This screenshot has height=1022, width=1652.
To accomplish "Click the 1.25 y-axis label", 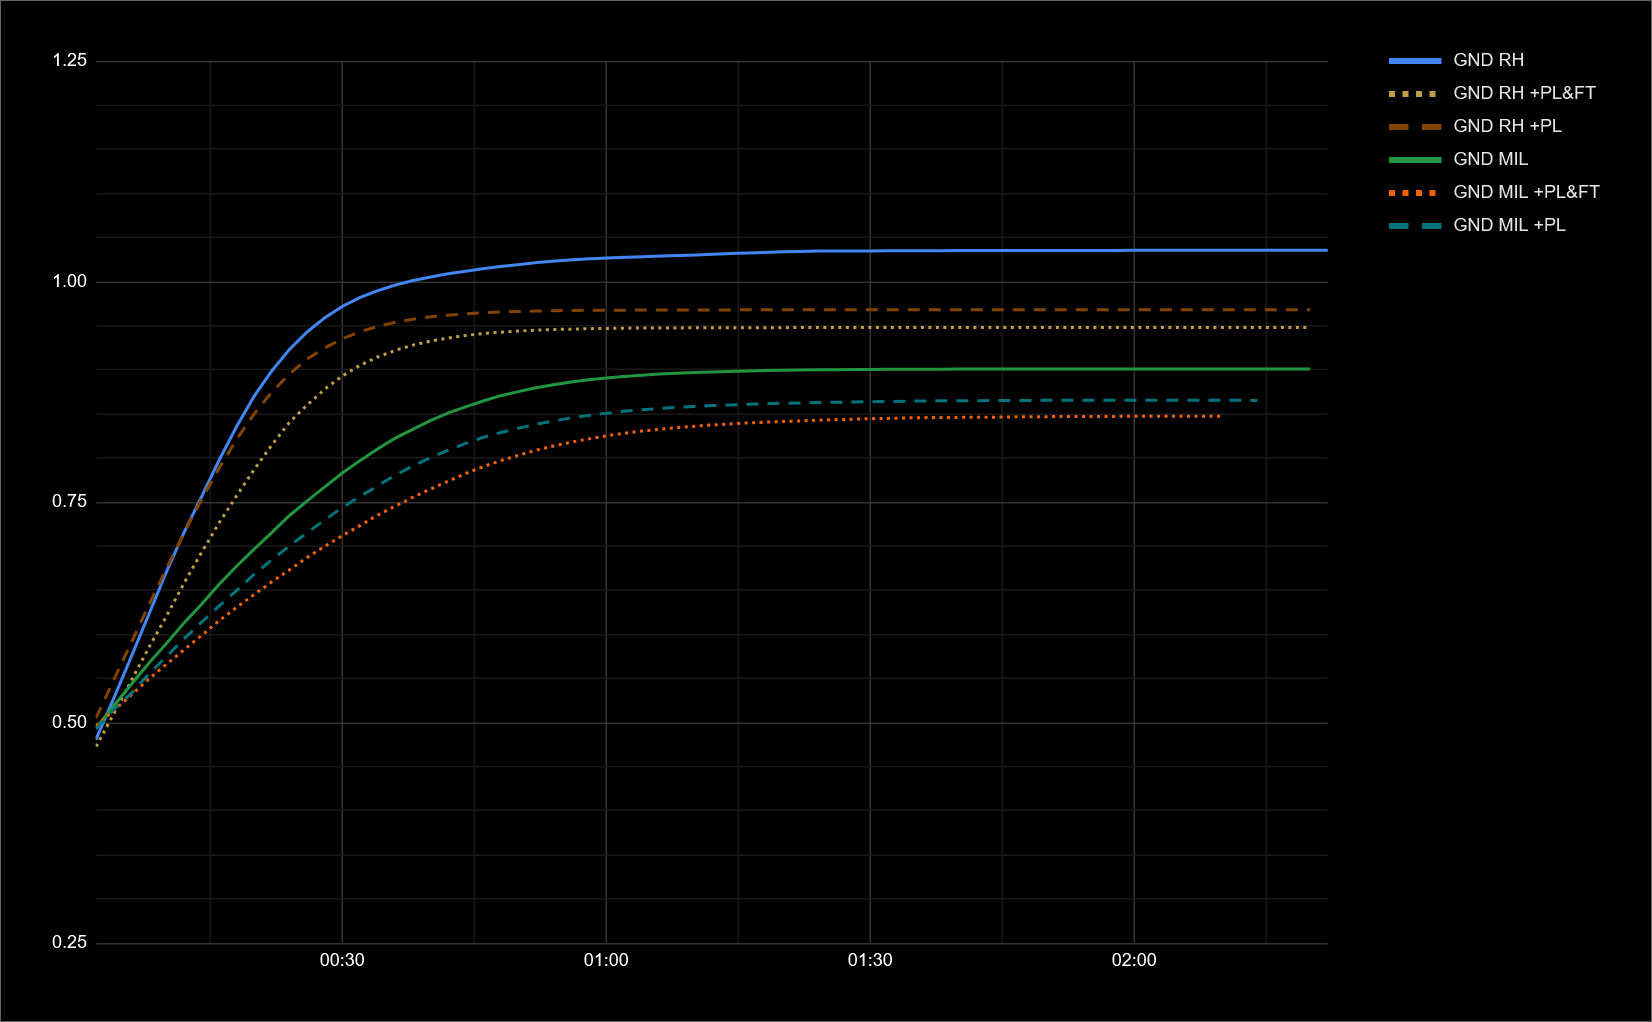I will pyautogui.click(x=70, y=61).
